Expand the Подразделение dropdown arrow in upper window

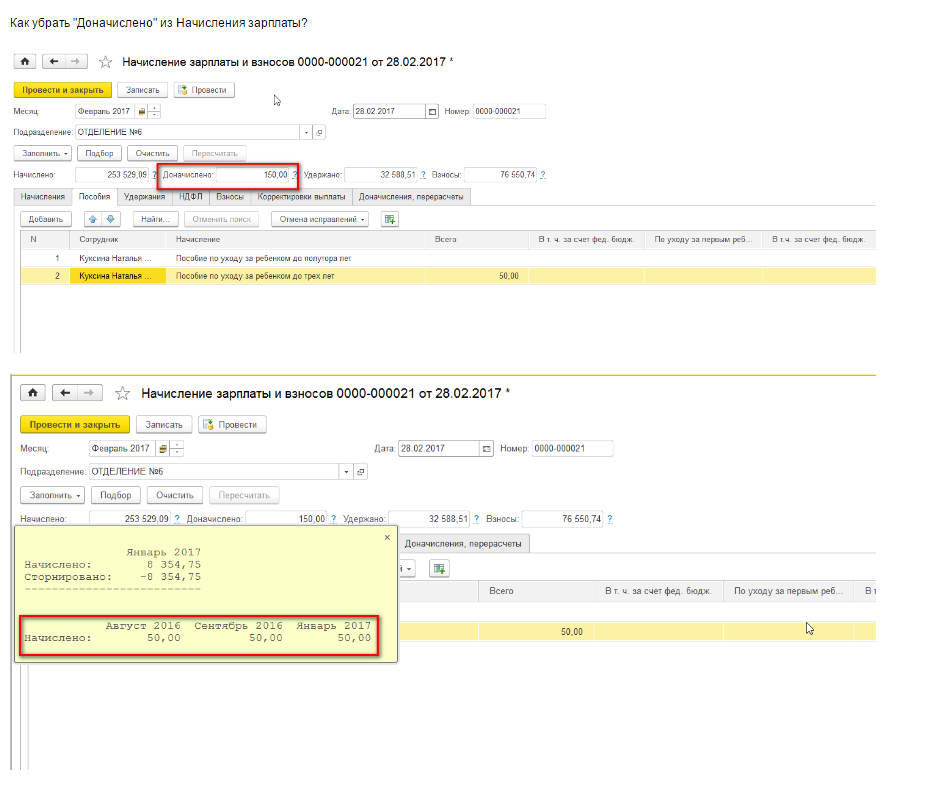[305, 132]
